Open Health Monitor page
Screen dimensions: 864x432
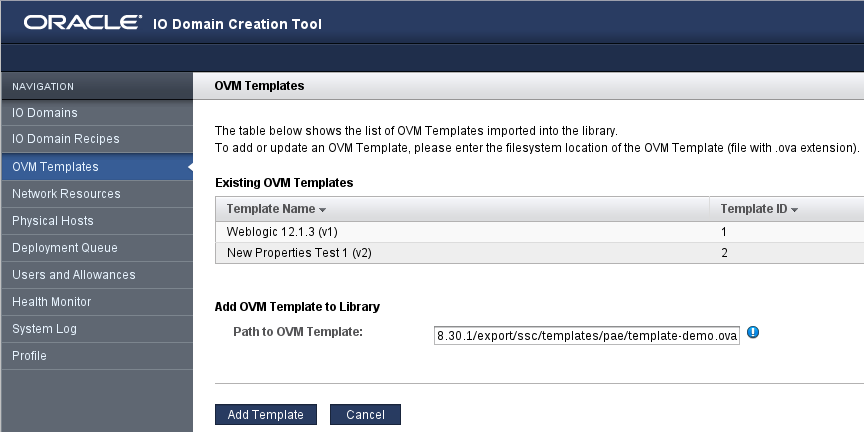[52, 302]
